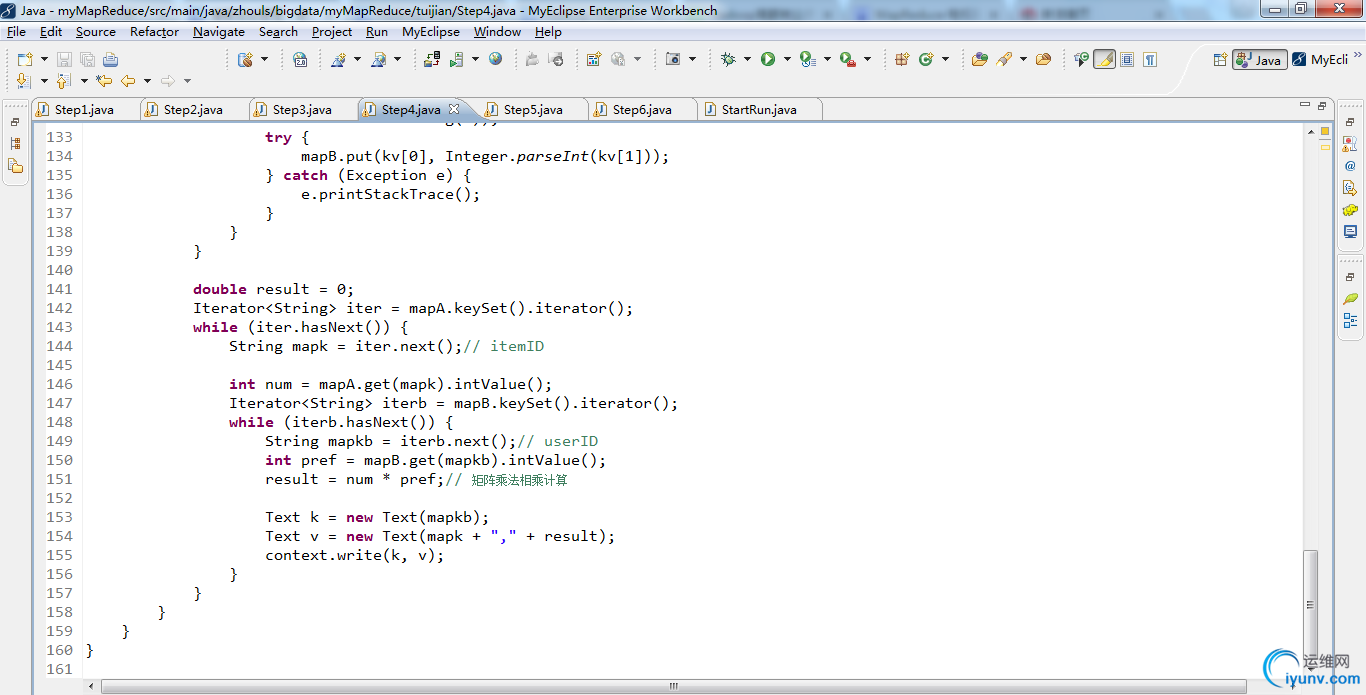Switch to the Java perspective
1366x695 pixels.
point(1259,60)
